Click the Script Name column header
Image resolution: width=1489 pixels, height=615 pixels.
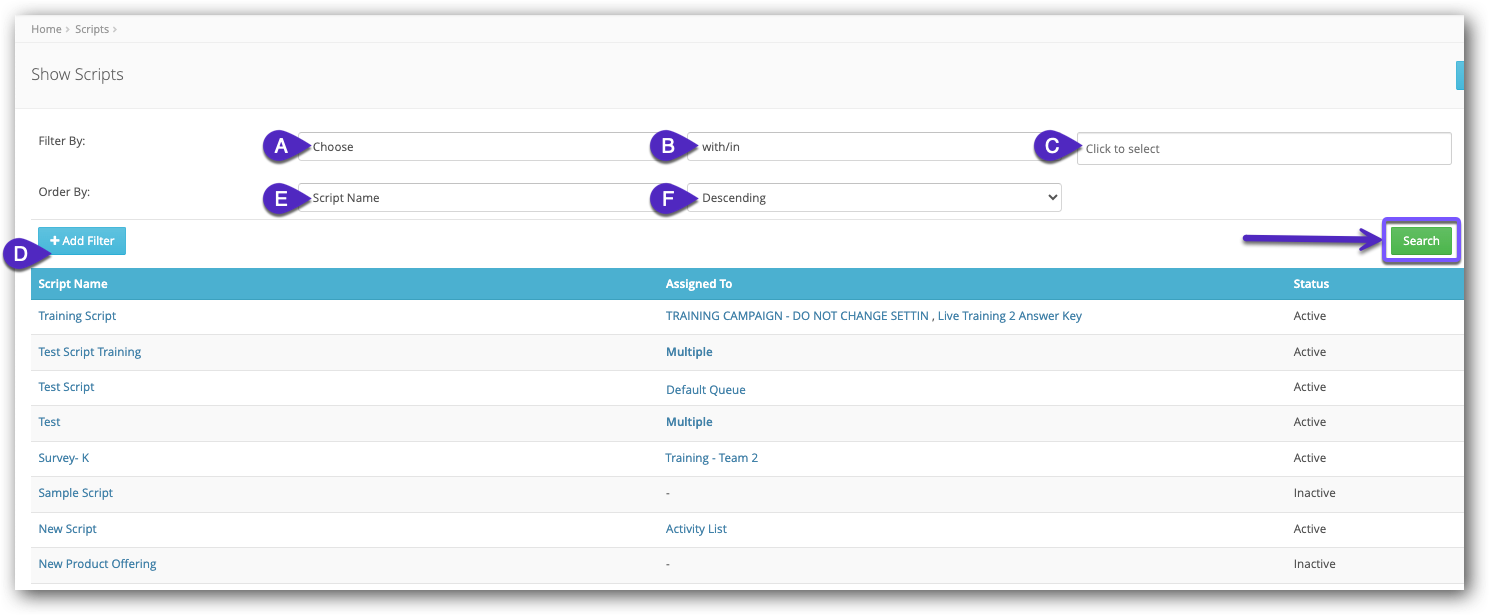click(73, 284)
